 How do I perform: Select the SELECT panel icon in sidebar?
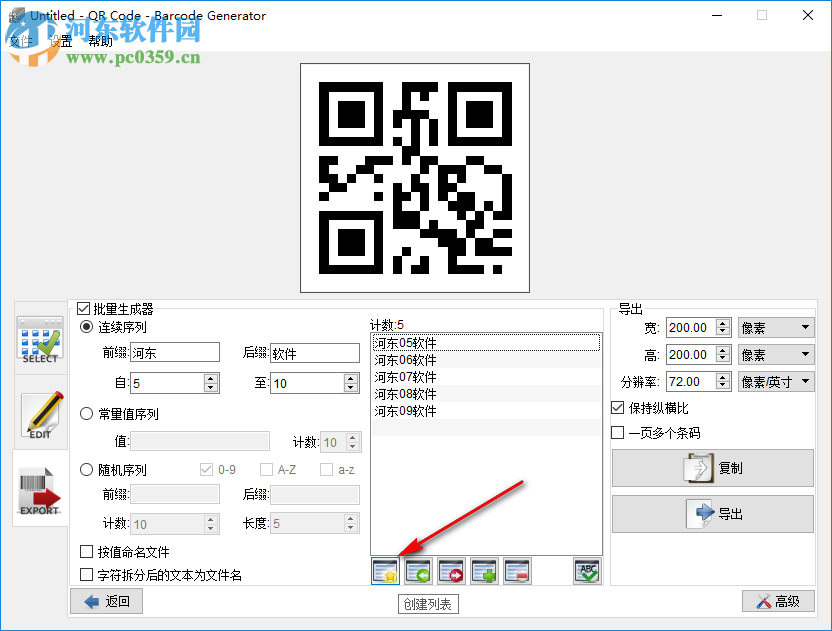click(x=39, y=340)
